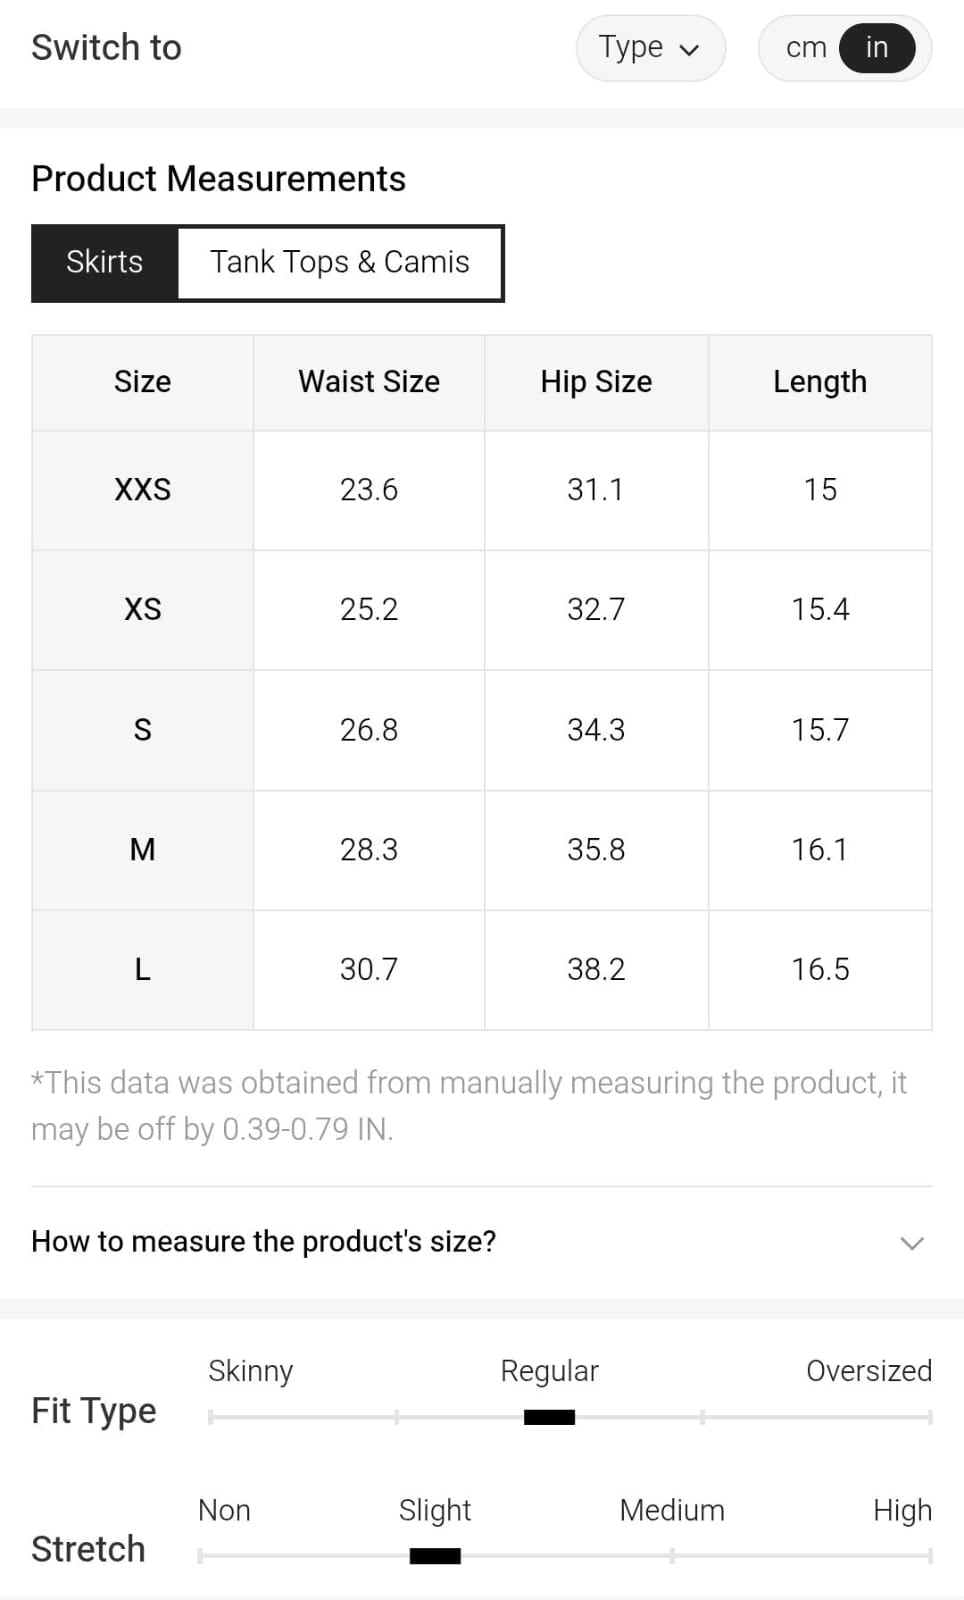Viewport: 964px width, 1600px height.
Task: Open the Tank Tops & Camis tab
Action: (x=340, y=262)
